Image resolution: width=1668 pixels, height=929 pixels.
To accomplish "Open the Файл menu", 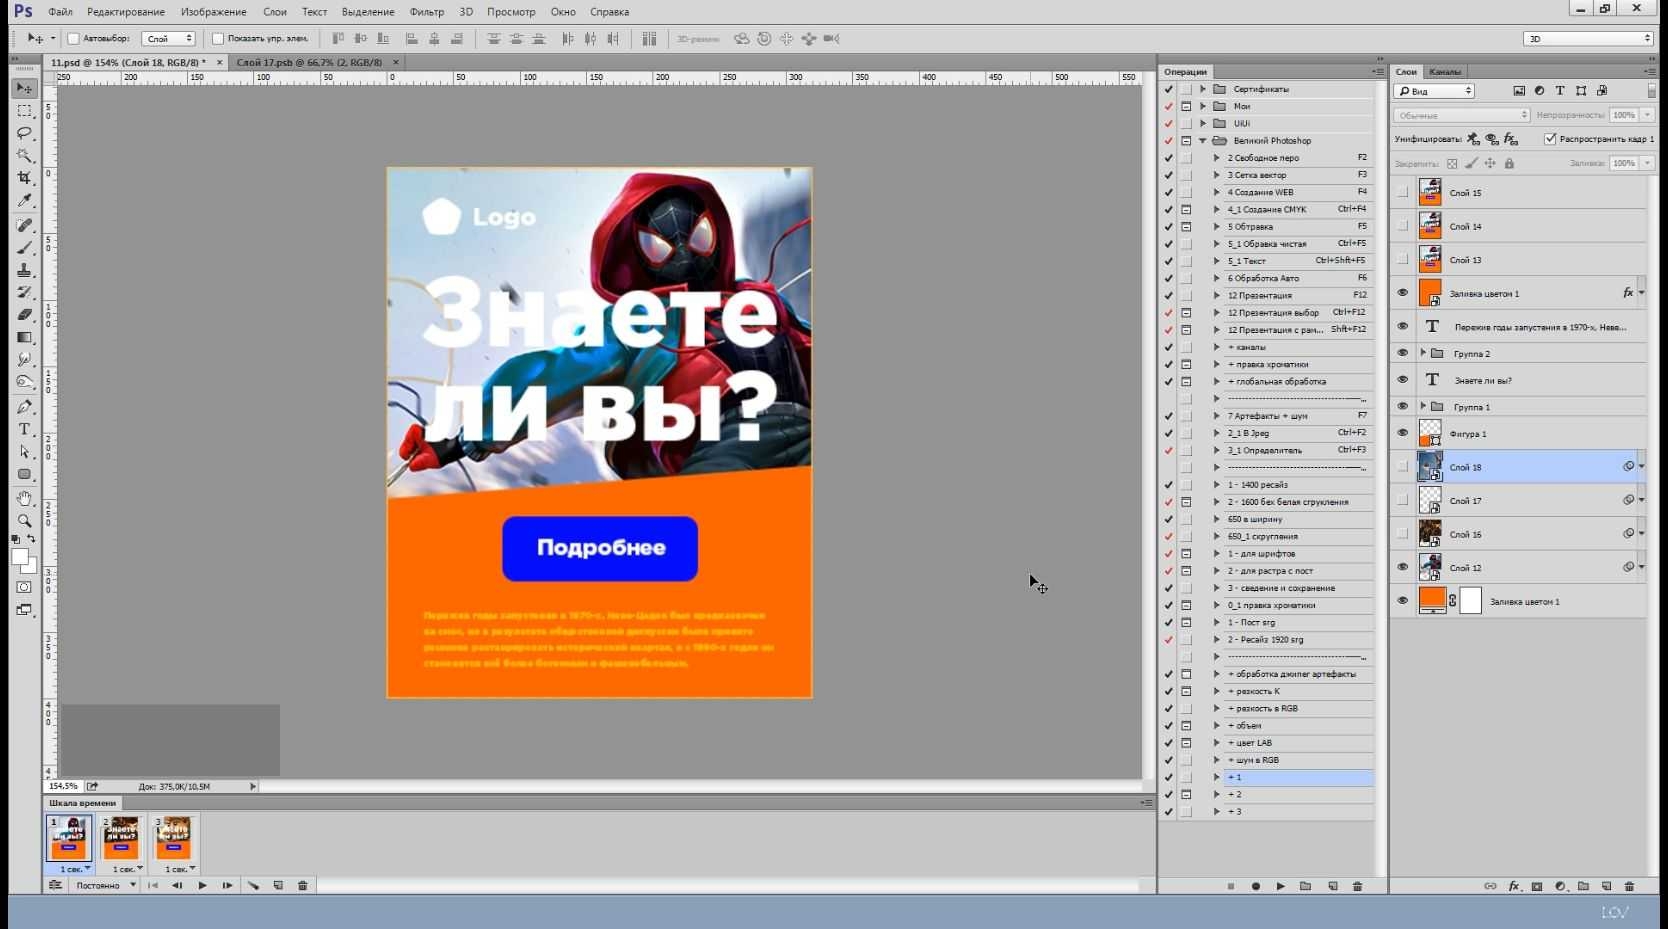I will click(60, 12).
